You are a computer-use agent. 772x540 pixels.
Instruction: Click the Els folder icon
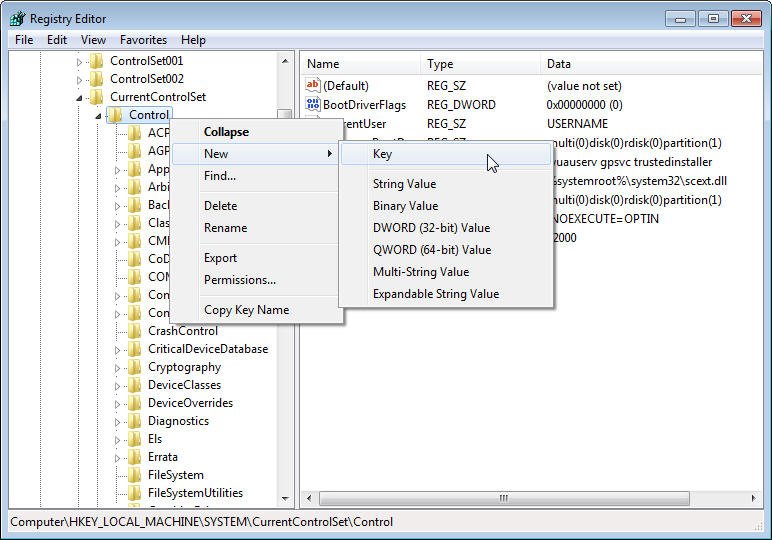coord(135,439)
